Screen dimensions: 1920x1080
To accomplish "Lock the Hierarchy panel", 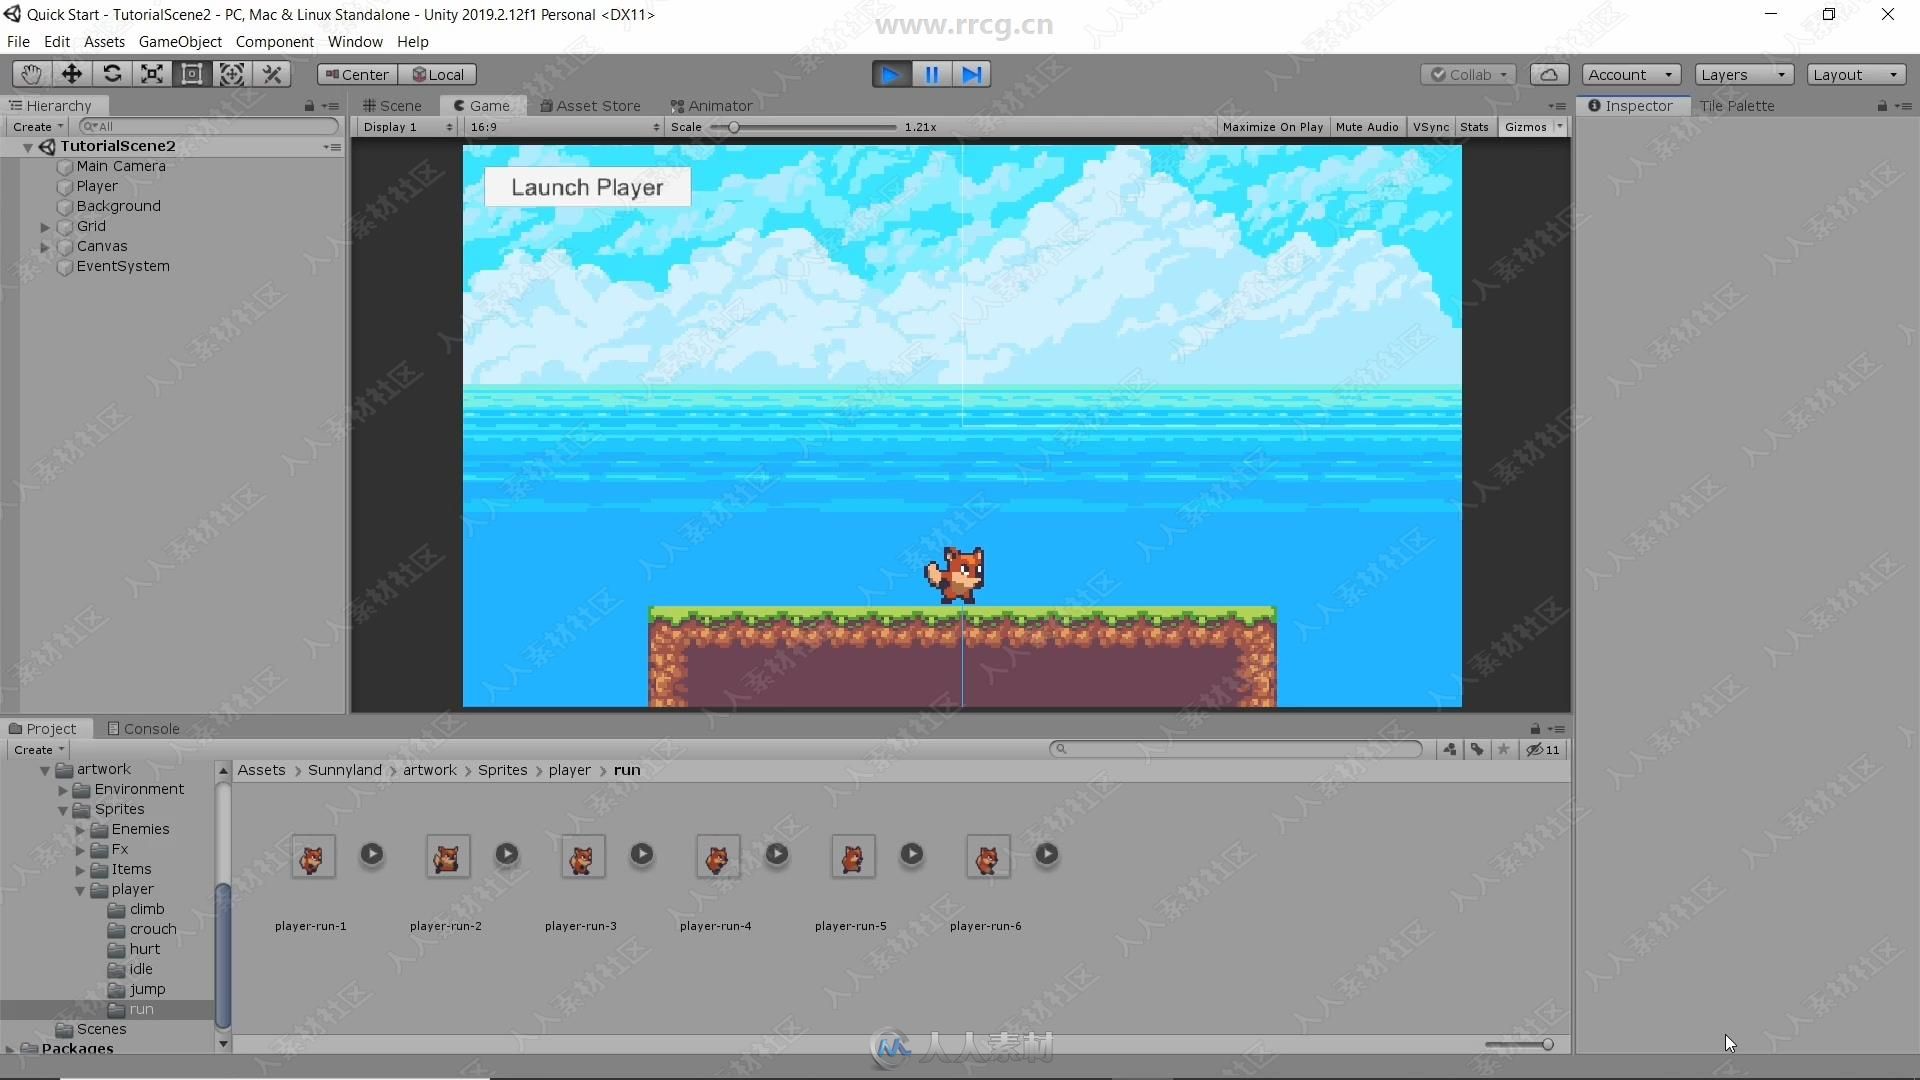I will pos(309,106).
